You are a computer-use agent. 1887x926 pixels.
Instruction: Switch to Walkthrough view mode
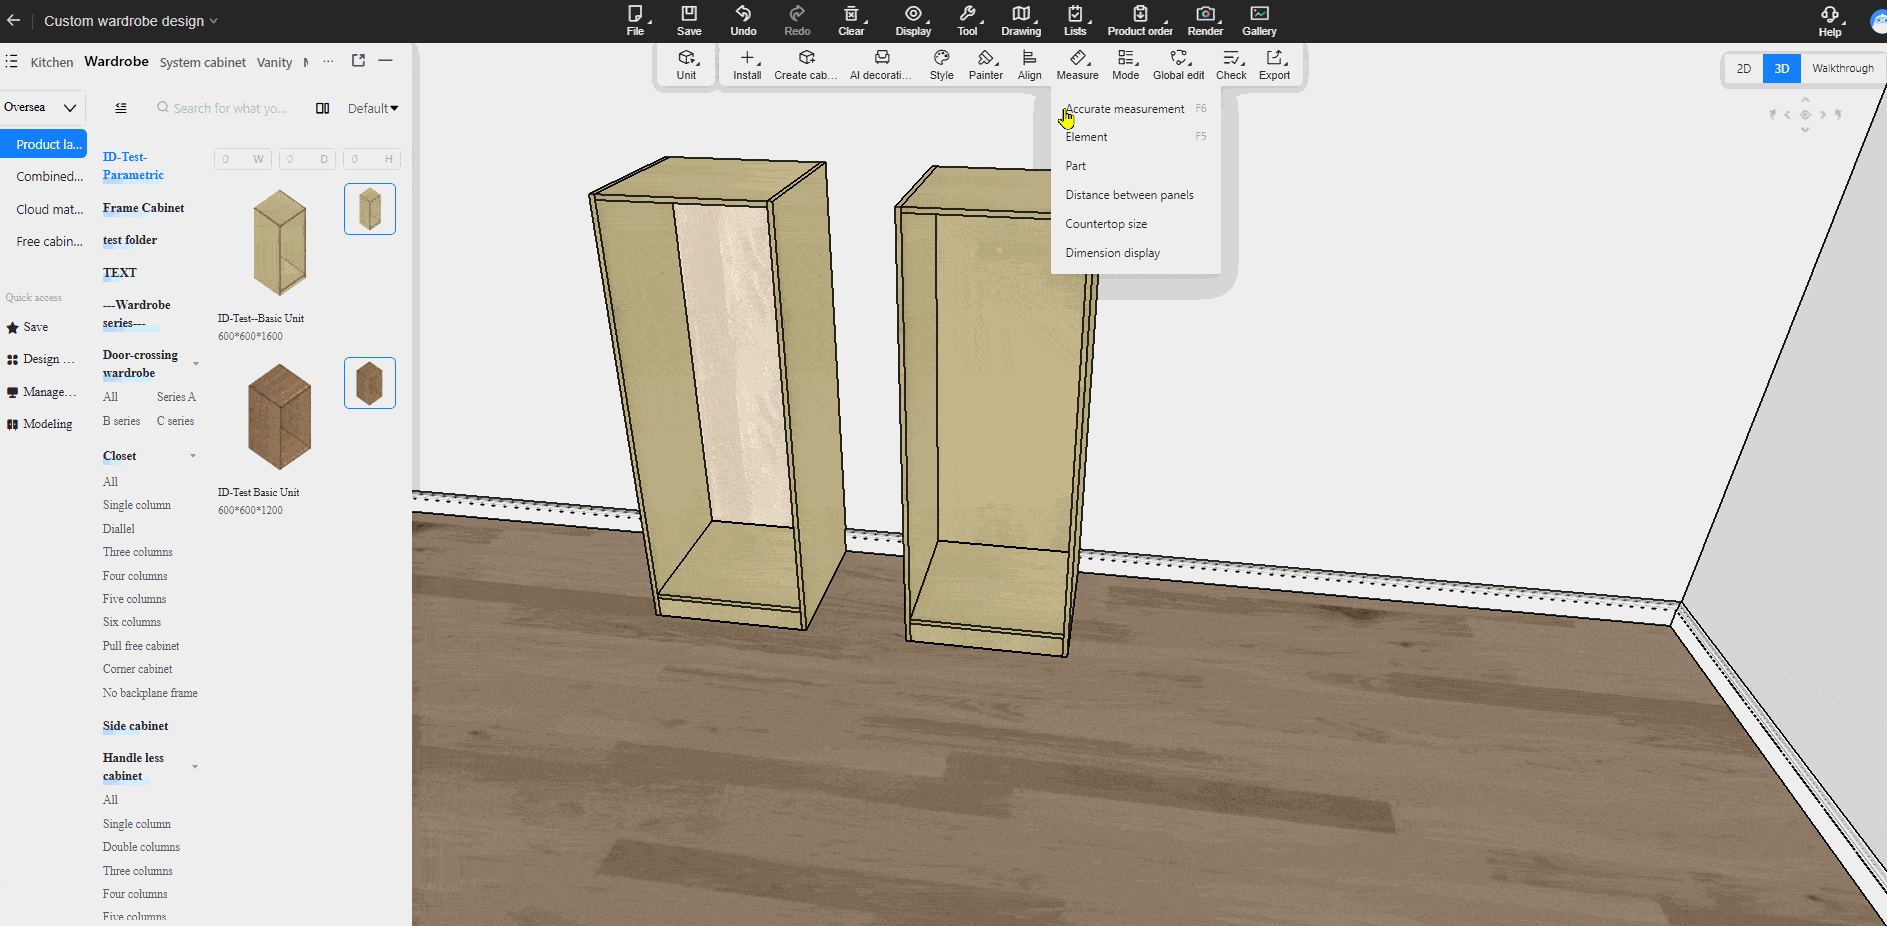pos(1842,68)
